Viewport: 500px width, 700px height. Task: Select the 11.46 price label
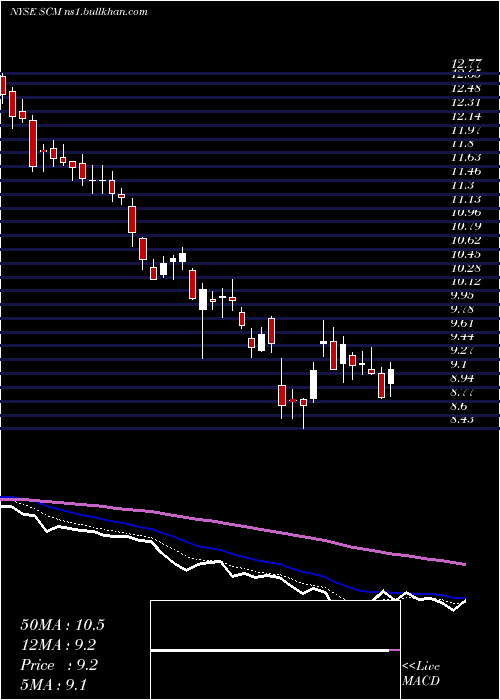(x=466, y=171)
